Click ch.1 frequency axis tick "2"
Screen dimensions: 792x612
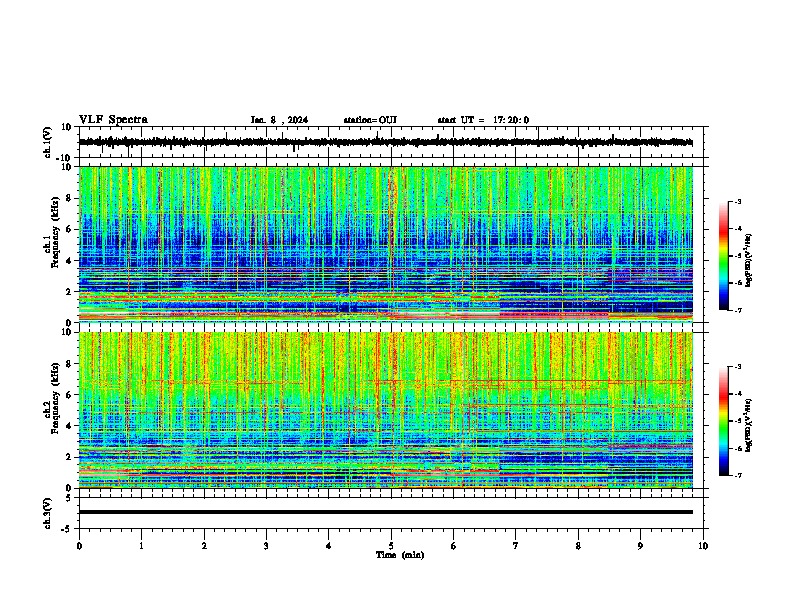(x=69, y=291)
